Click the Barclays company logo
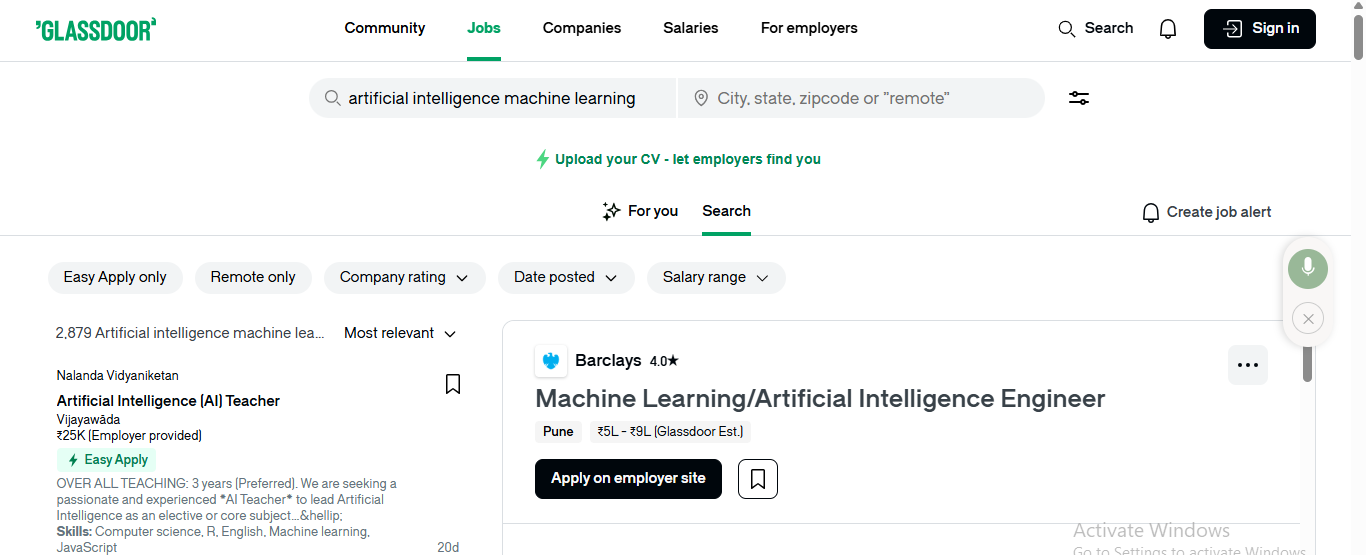Screen dimensions: 1366x555 coord(550,361)
